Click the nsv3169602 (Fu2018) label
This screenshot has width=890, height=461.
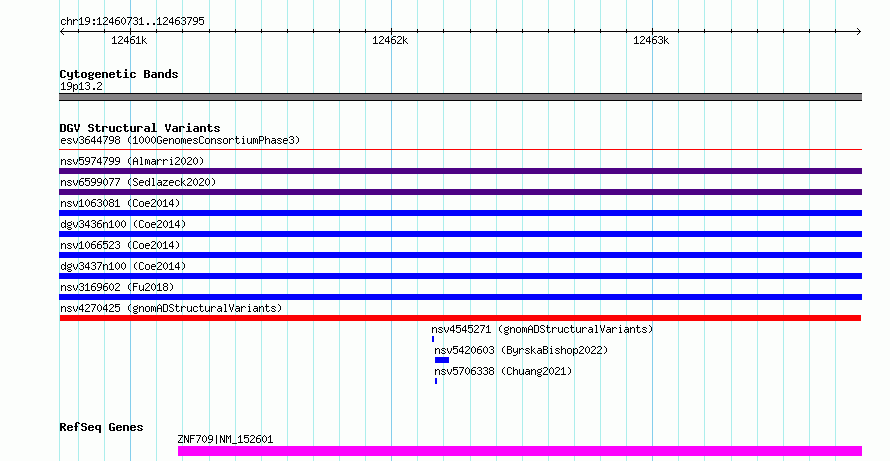point(117,287)
